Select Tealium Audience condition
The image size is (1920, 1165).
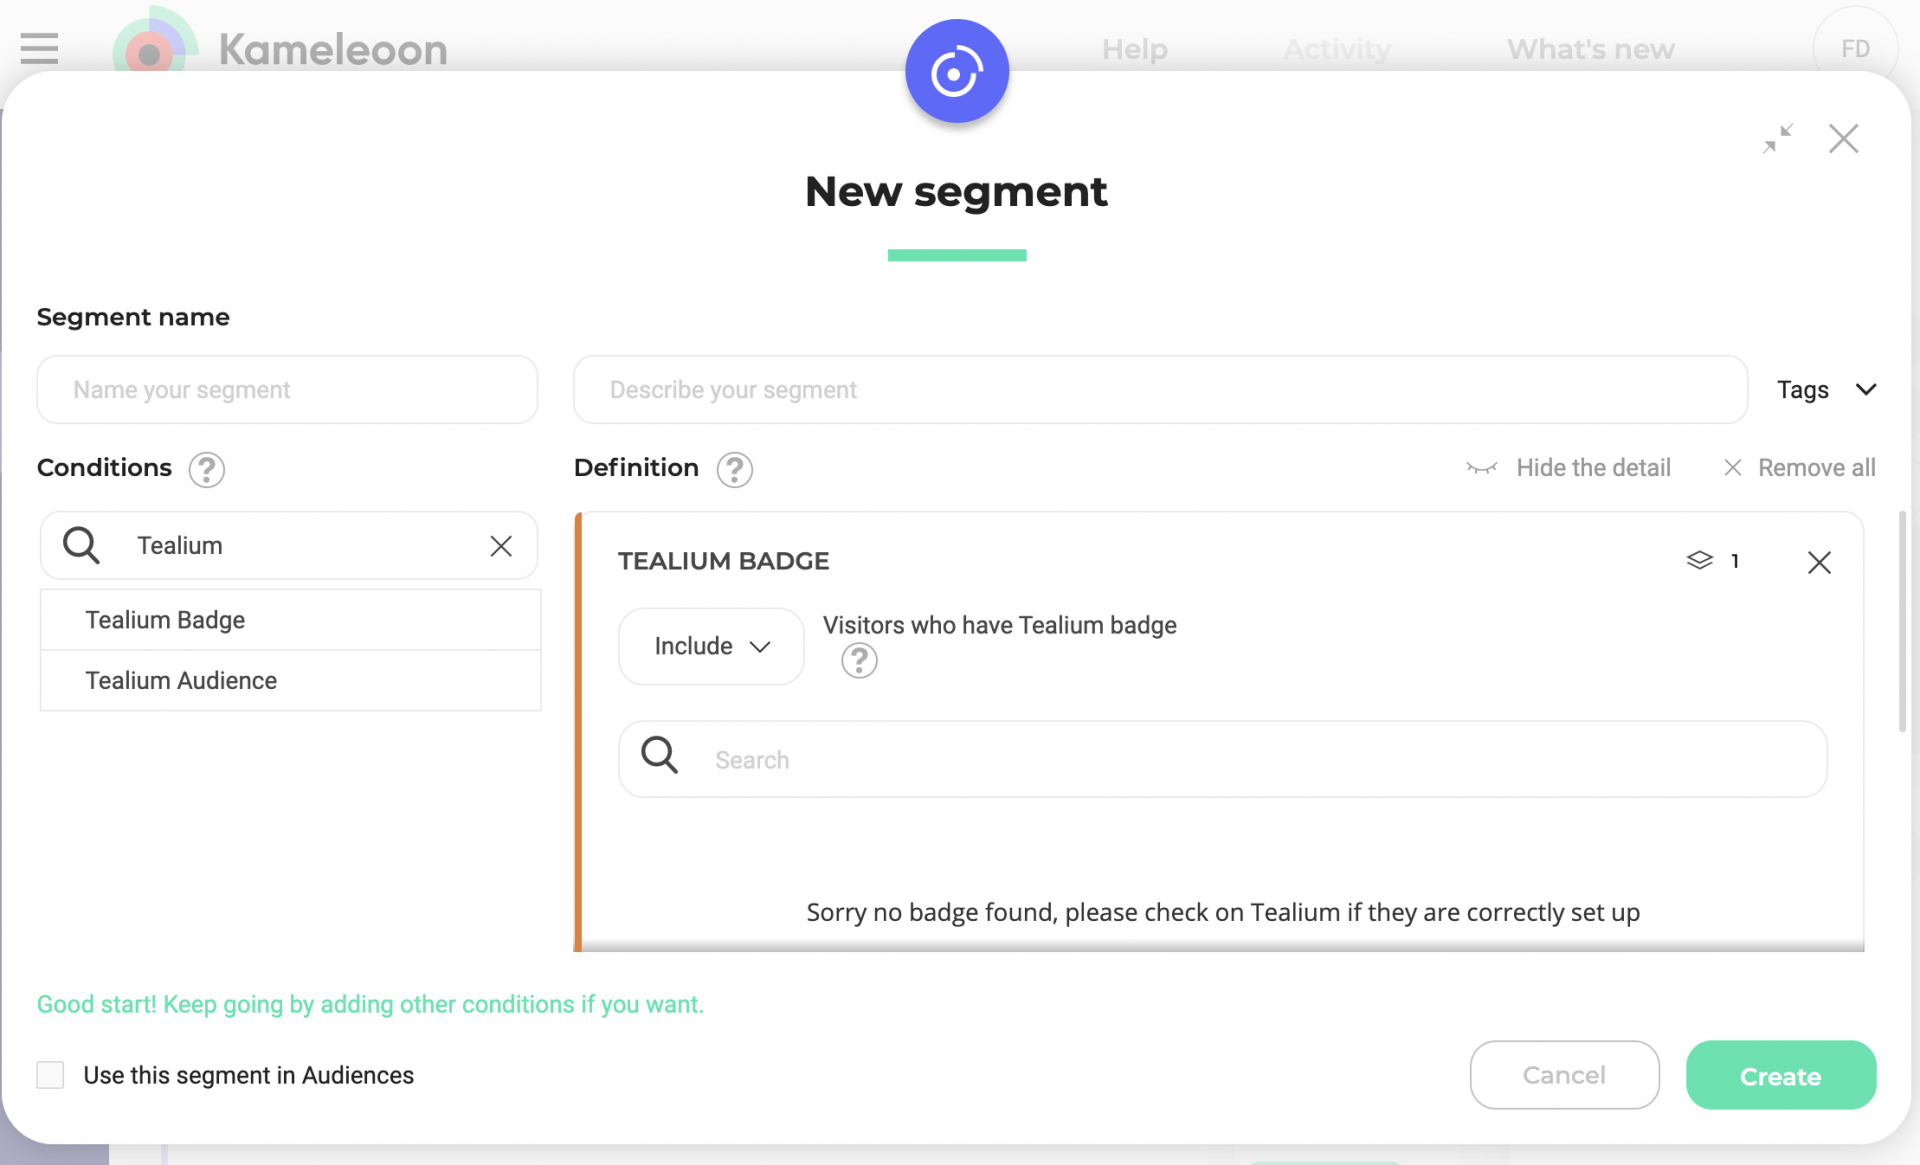point(181,681)
